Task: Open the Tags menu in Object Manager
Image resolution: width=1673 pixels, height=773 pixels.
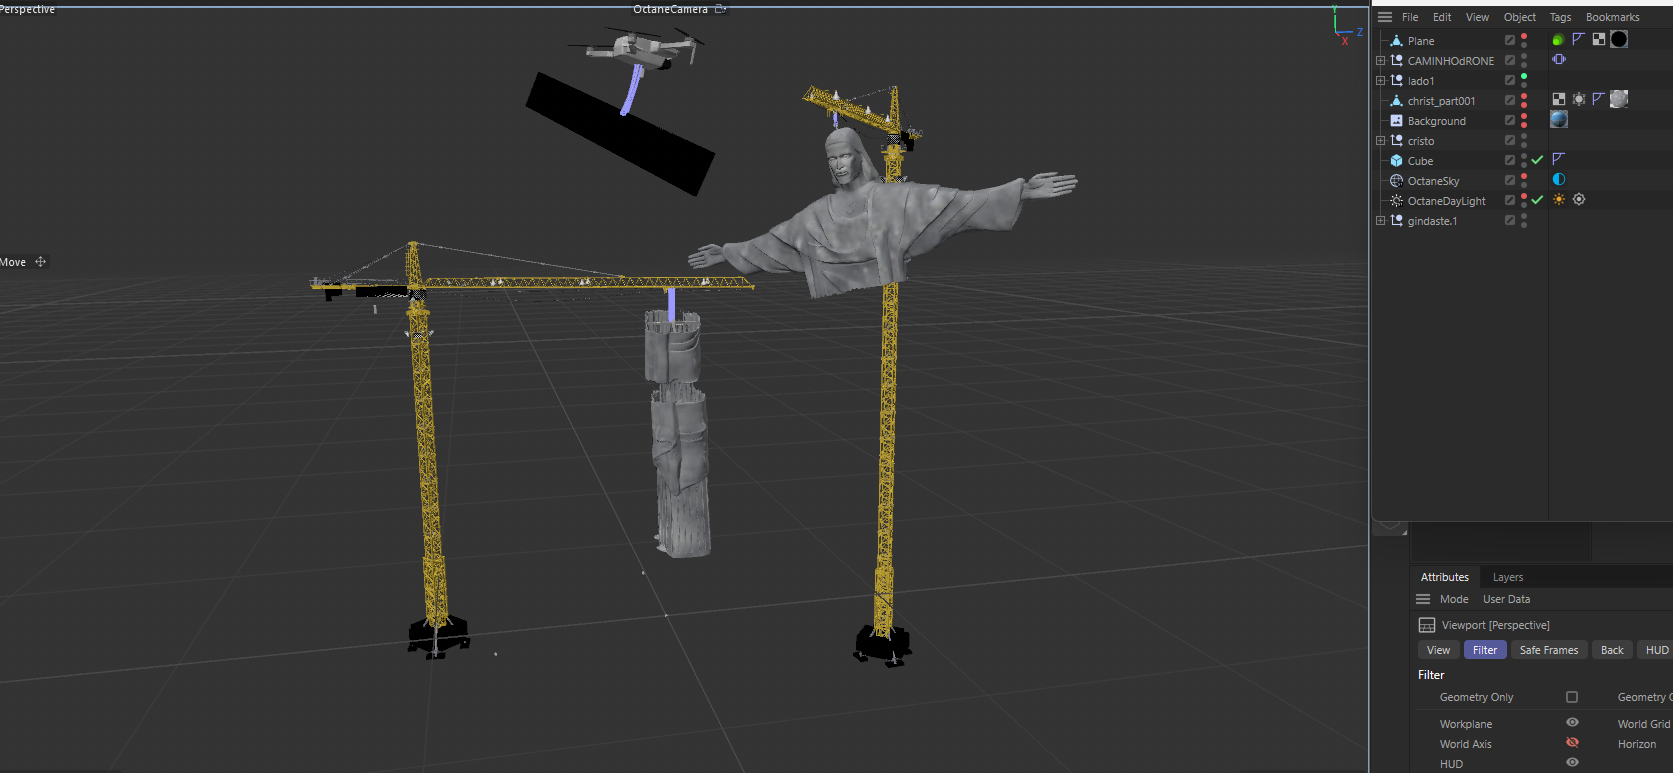Action: pos(1561,17)
